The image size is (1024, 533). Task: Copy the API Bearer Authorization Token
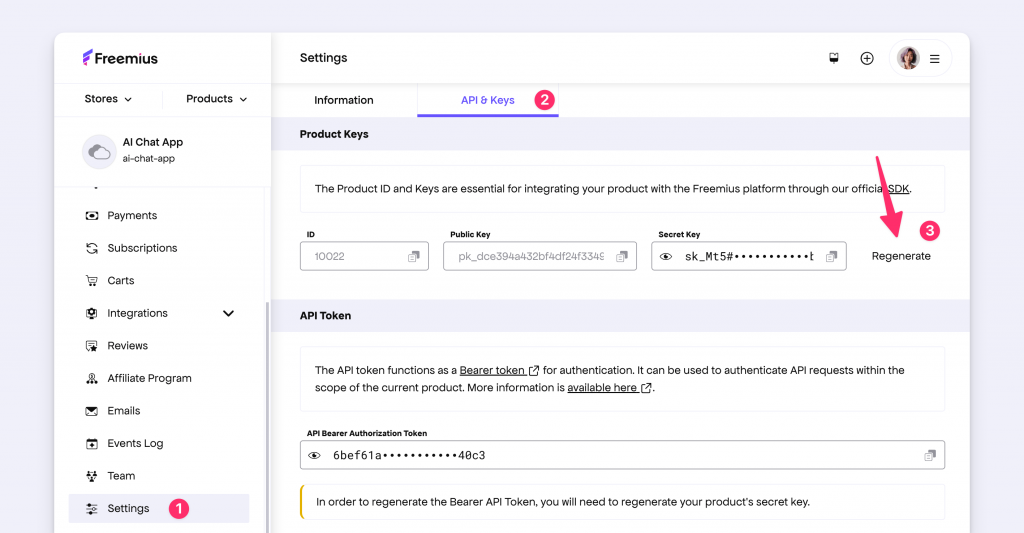[x=930, y=455]
